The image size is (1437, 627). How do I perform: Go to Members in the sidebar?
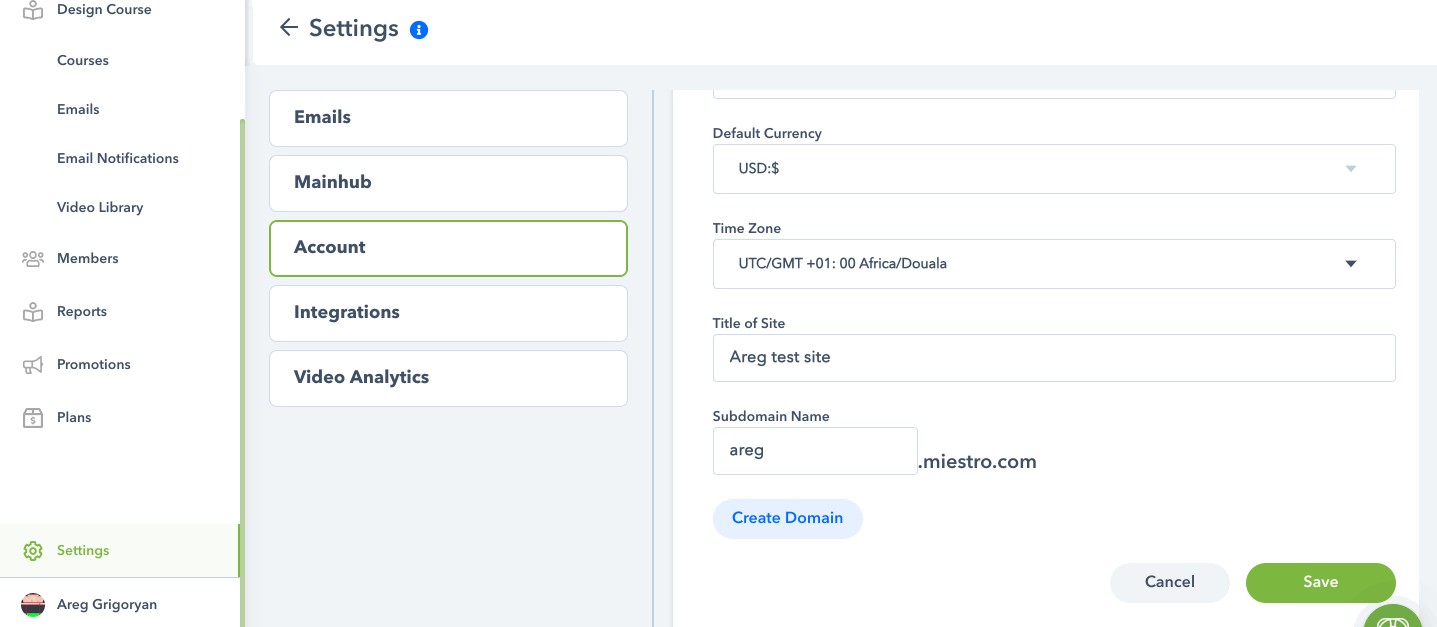coord(88,259)
